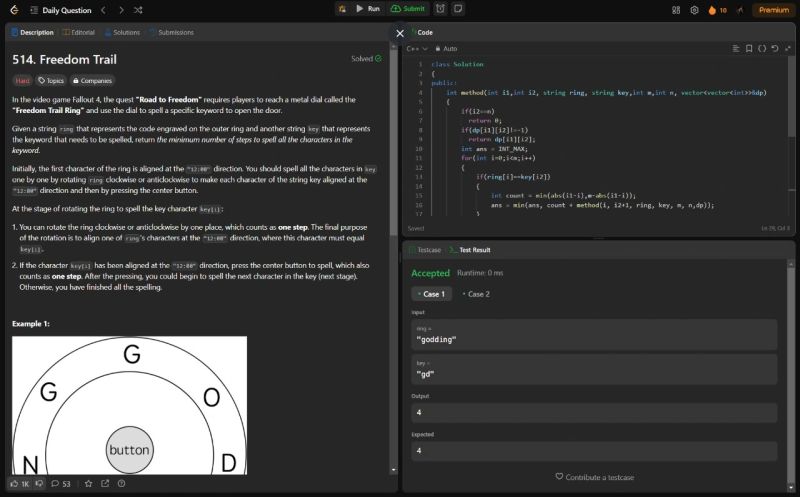
Task: Select the Case 1 result
Action: [432, 294]
